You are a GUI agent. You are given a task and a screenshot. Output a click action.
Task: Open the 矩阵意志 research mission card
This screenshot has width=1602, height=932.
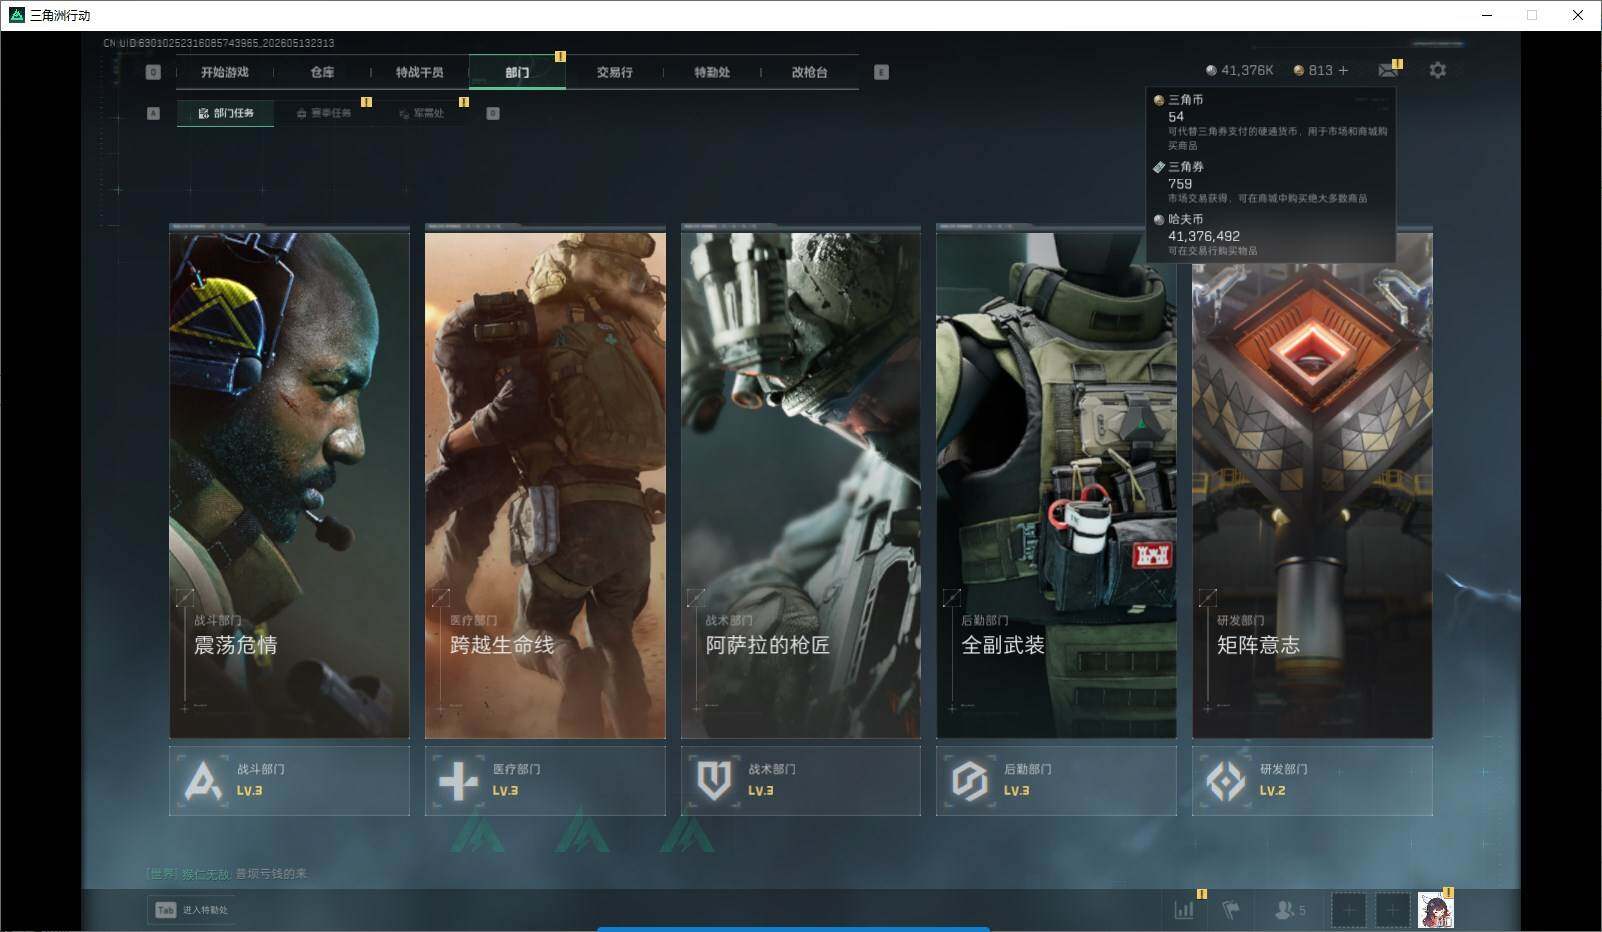pyautogui.click(x=1312, y=482)
